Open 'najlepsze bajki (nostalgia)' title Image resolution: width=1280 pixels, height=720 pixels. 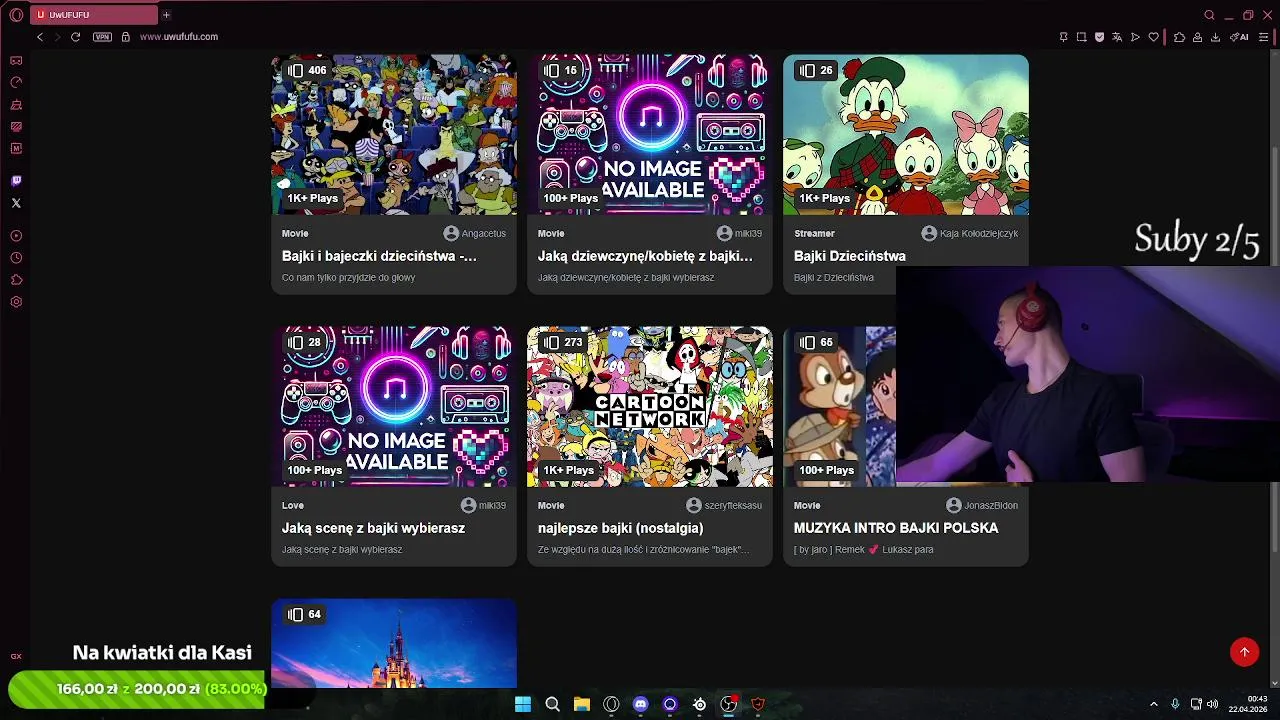pyautogui.click(x=621, y=528)
